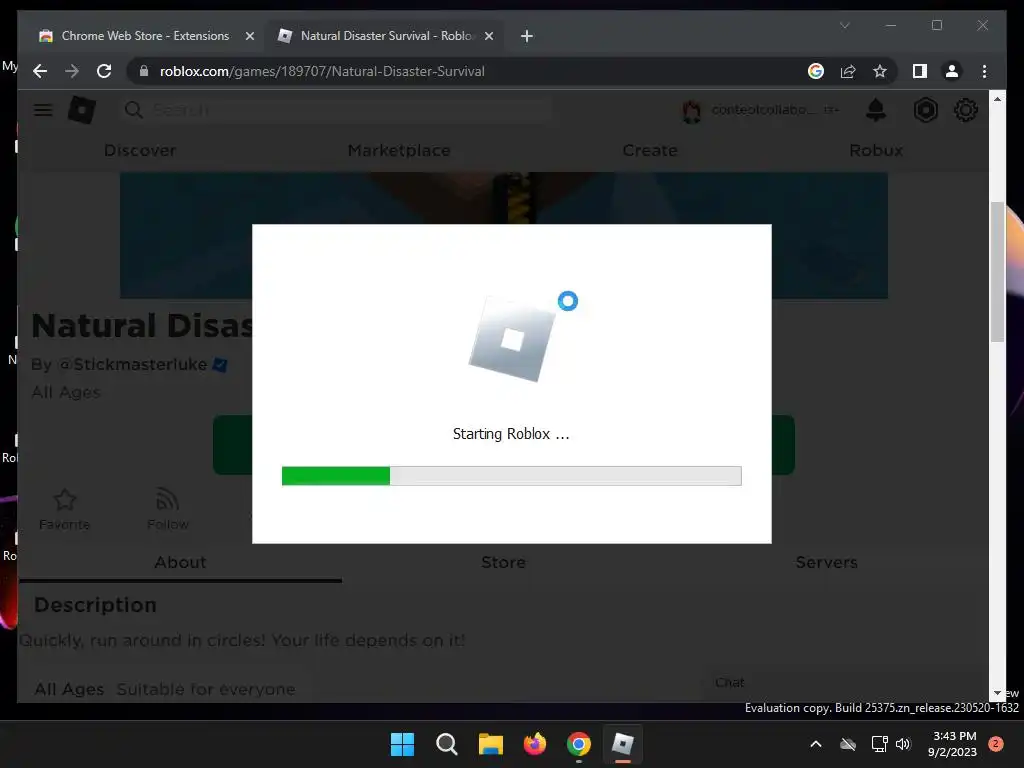
Task: Open the Chrome profile icon
Action: click(x=952, y=71)
